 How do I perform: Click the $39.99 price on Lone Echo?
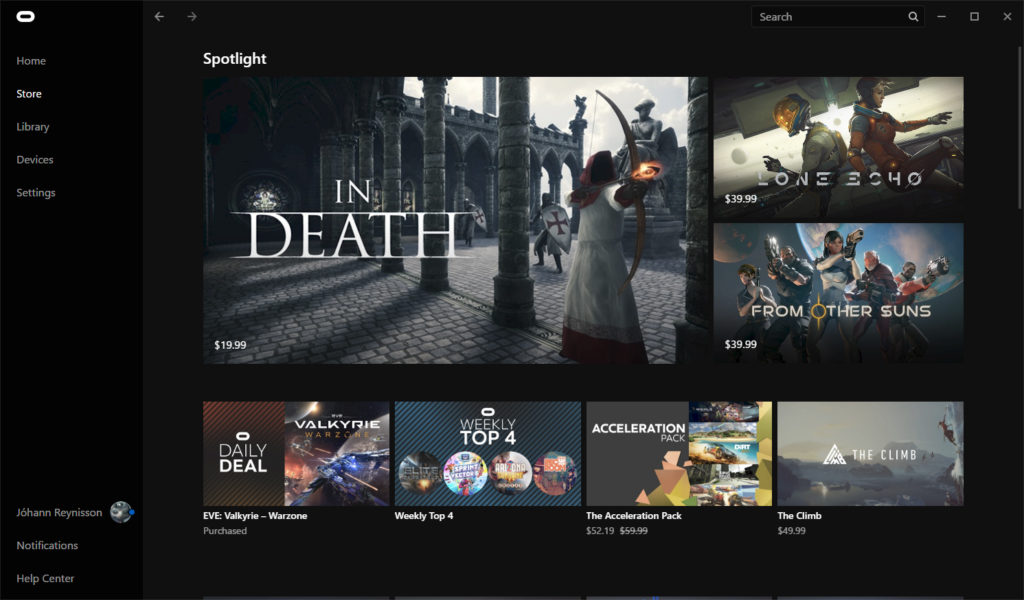[x=741, y=198]
